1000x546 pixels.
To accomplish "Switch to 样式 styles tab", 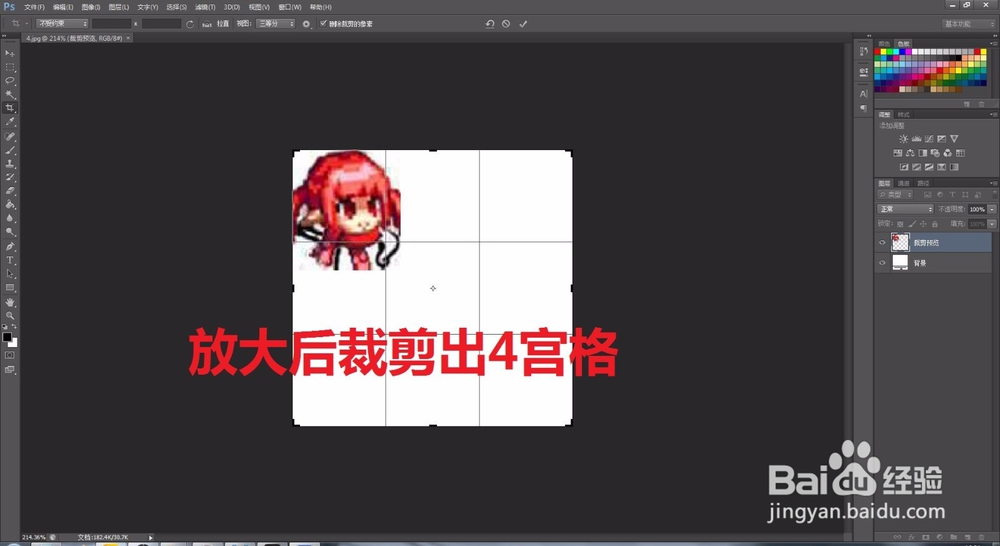I will pos(904,114).
